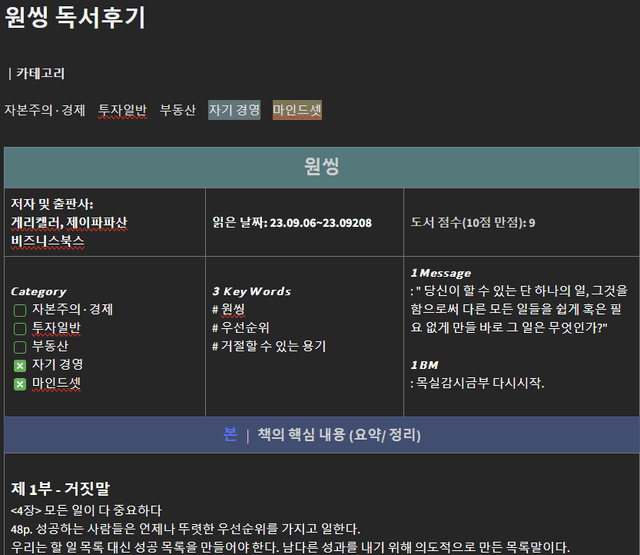640x555 pixels.
Task: Click the #거절할 수 있는 용기 keyword
Action: [x=269, y=346]
